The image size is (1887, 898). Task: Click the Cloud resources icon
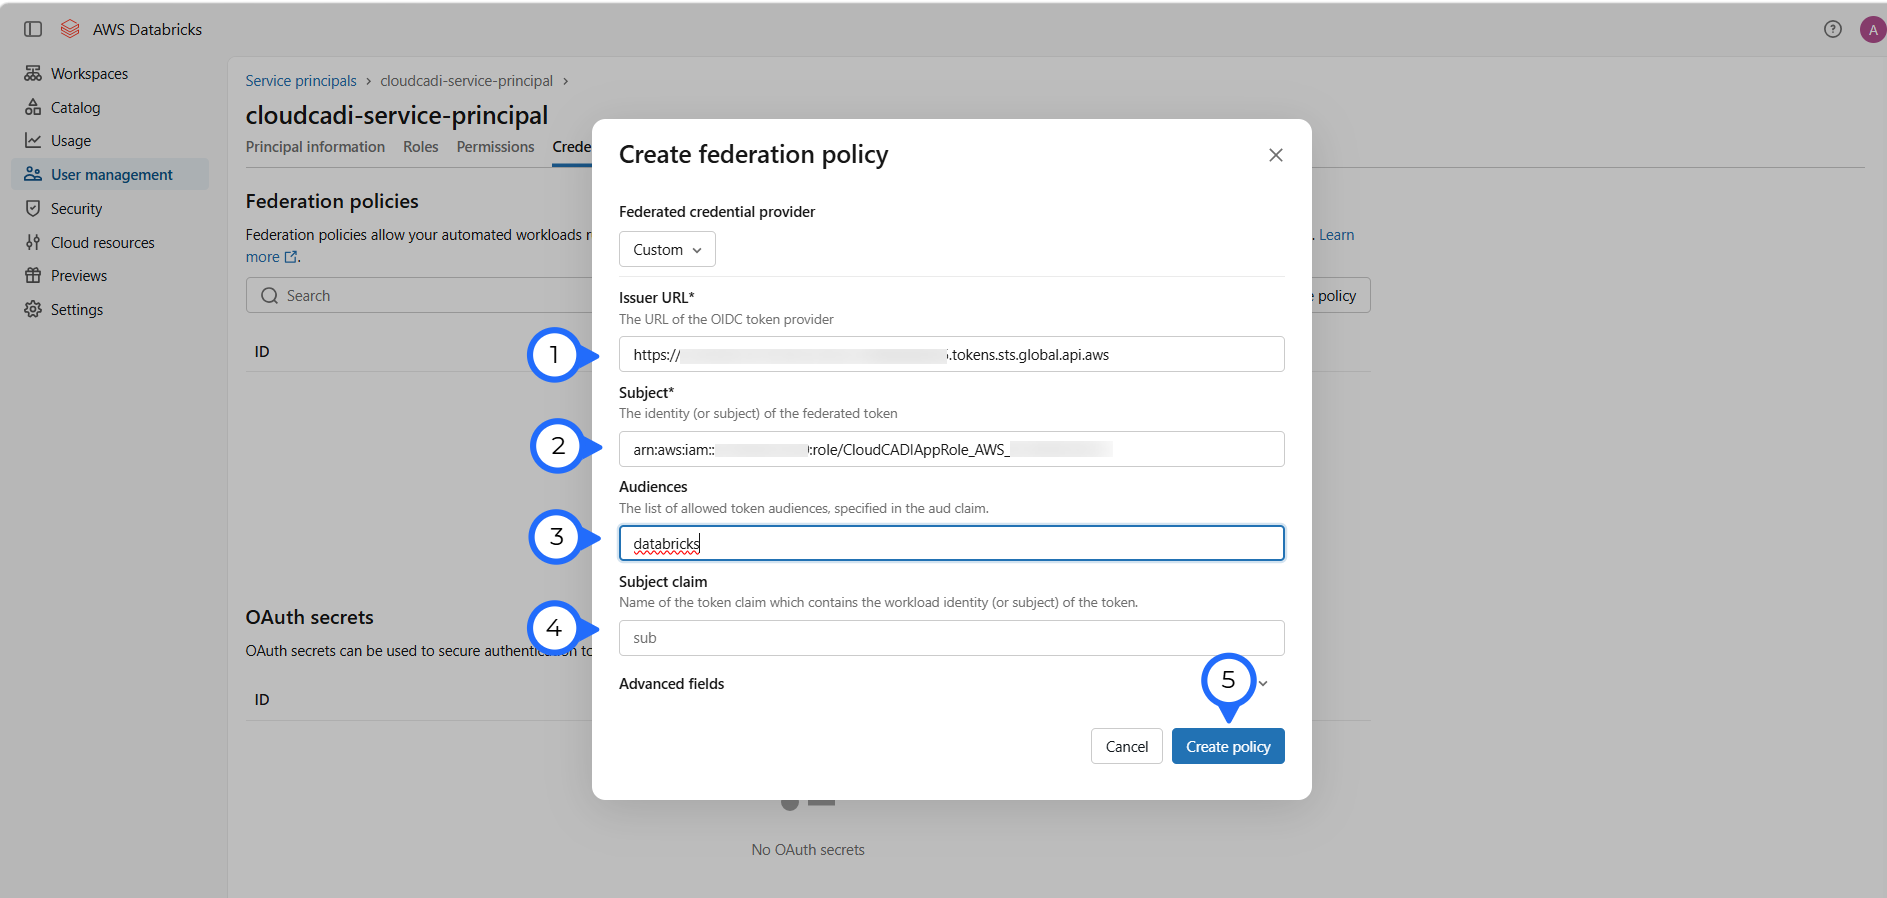[33, 242]
